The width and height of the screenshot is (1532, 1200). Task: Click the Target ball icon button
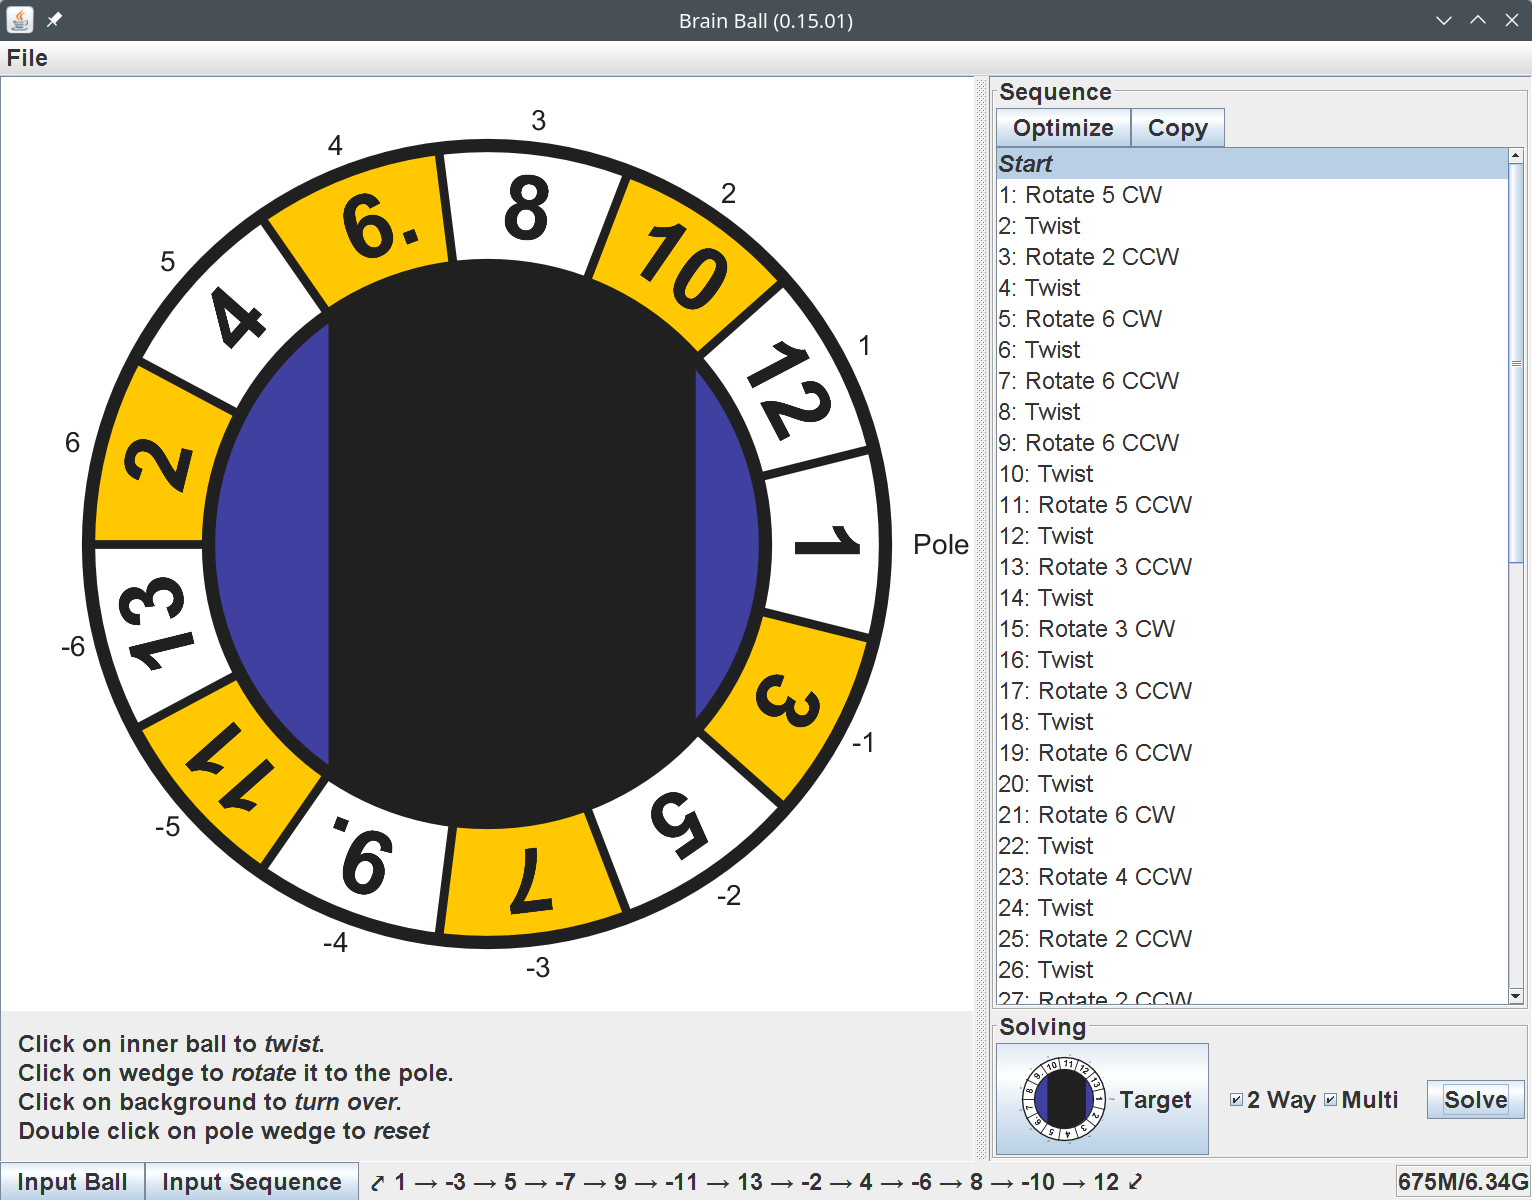(x=1102, y=1099)
